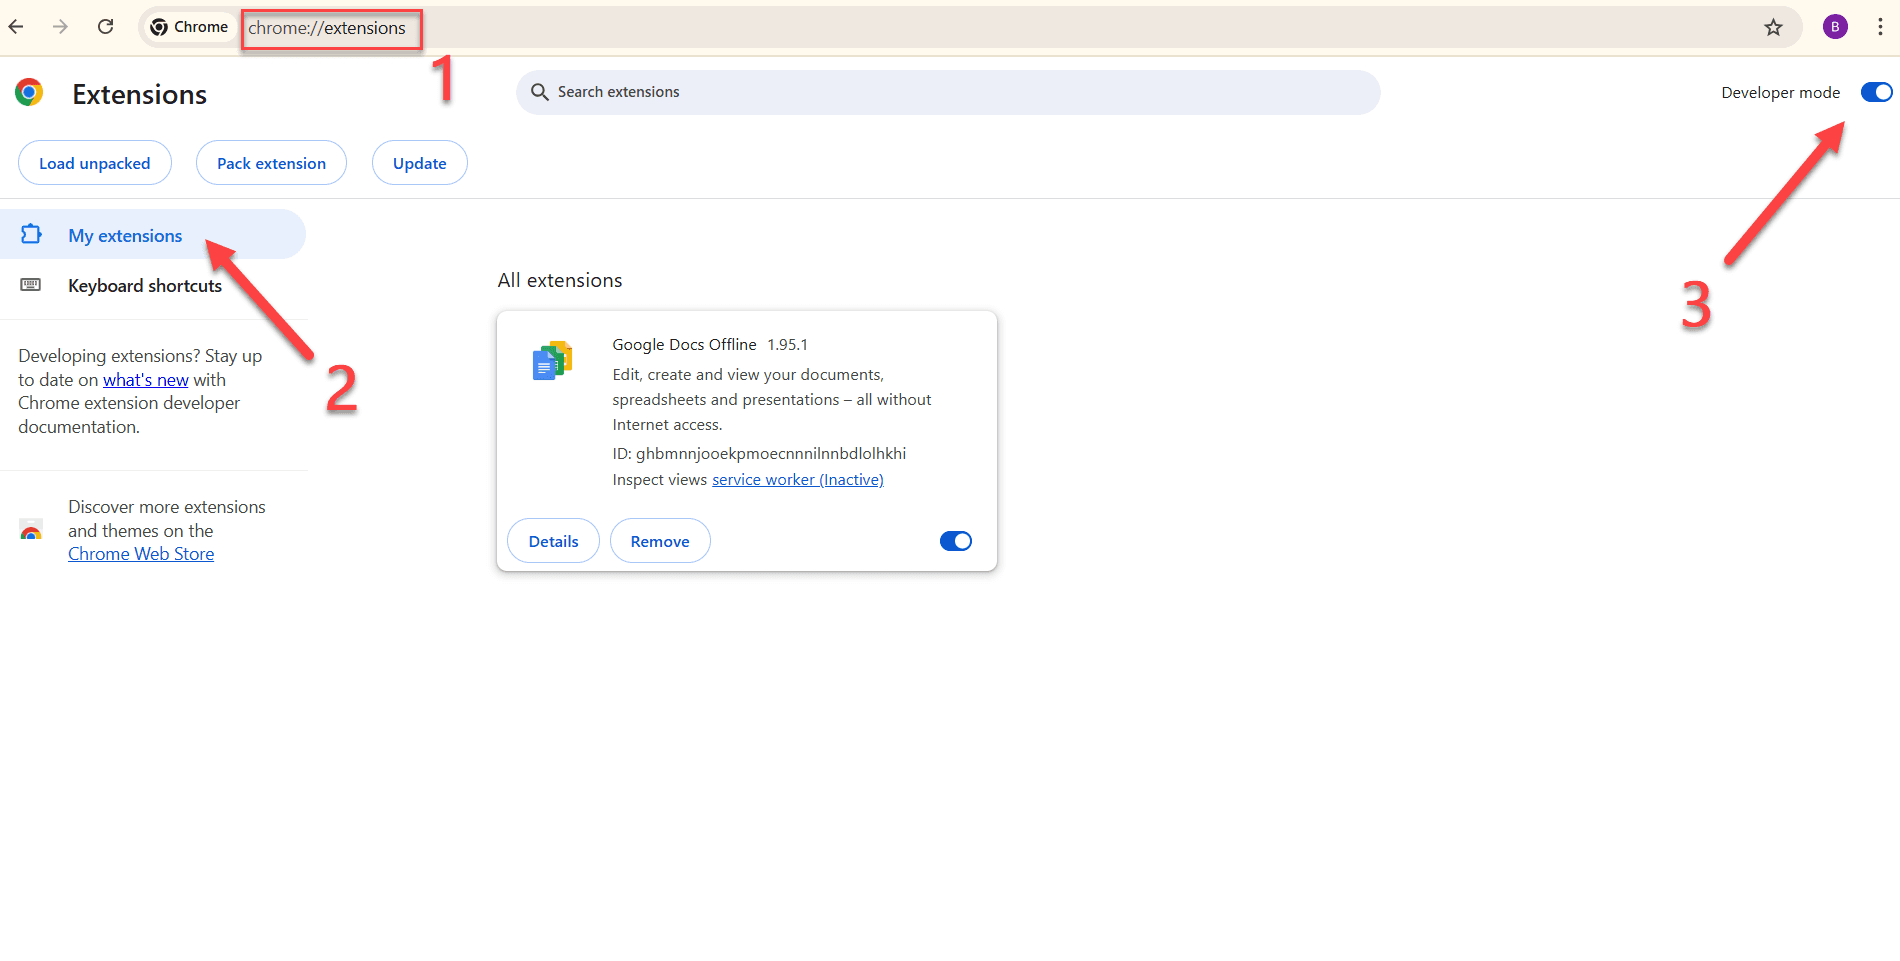Reload the page with the refresh icon
The width and height of the screenshot is (1900, 961).
105,27
